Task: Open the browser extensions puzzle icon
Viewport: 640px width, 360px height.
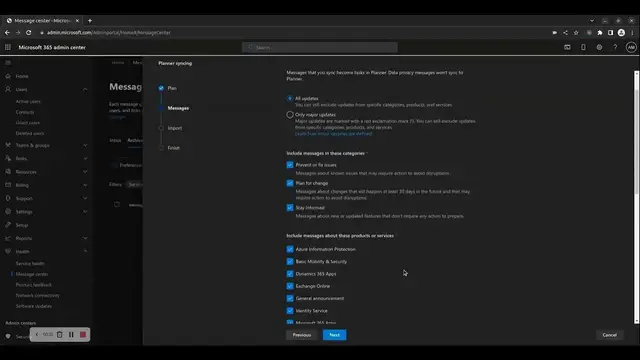Action: [600, 33]
